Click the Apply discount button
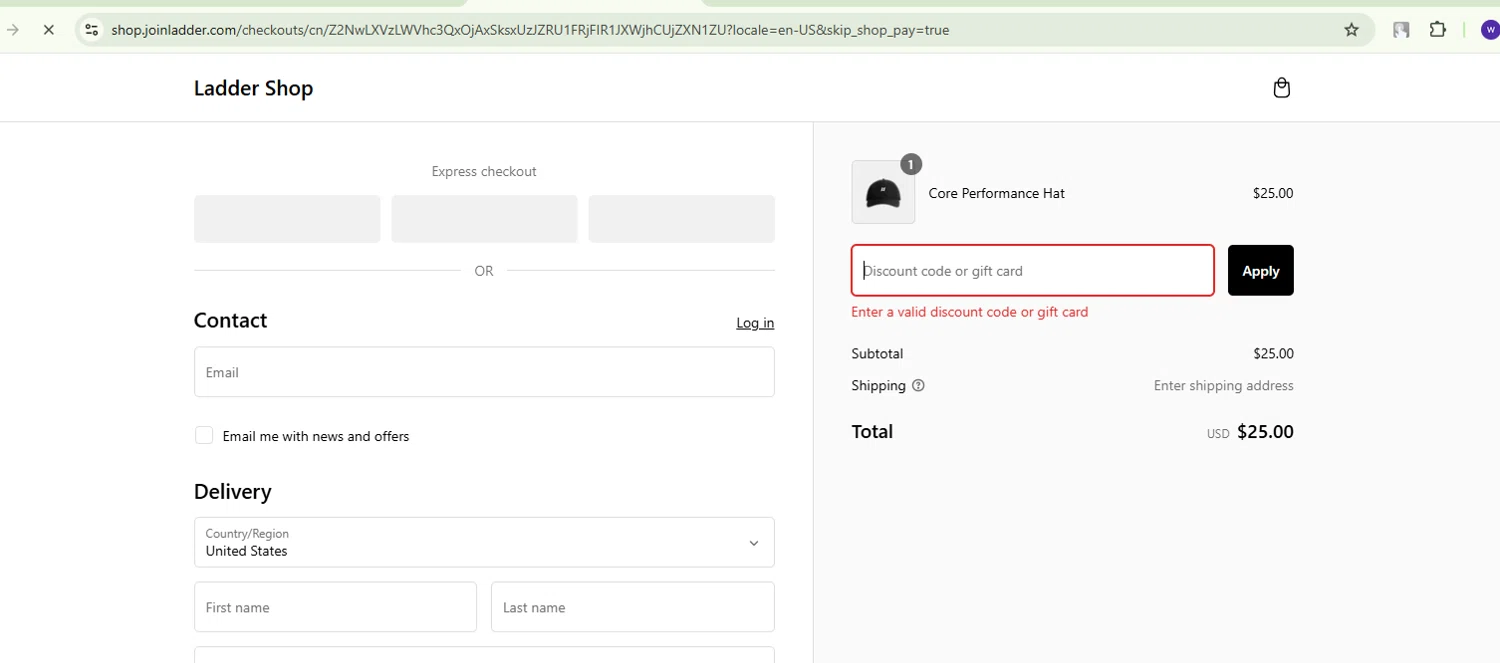Screen dimensions: 1500x663 tap(1260, 270)
